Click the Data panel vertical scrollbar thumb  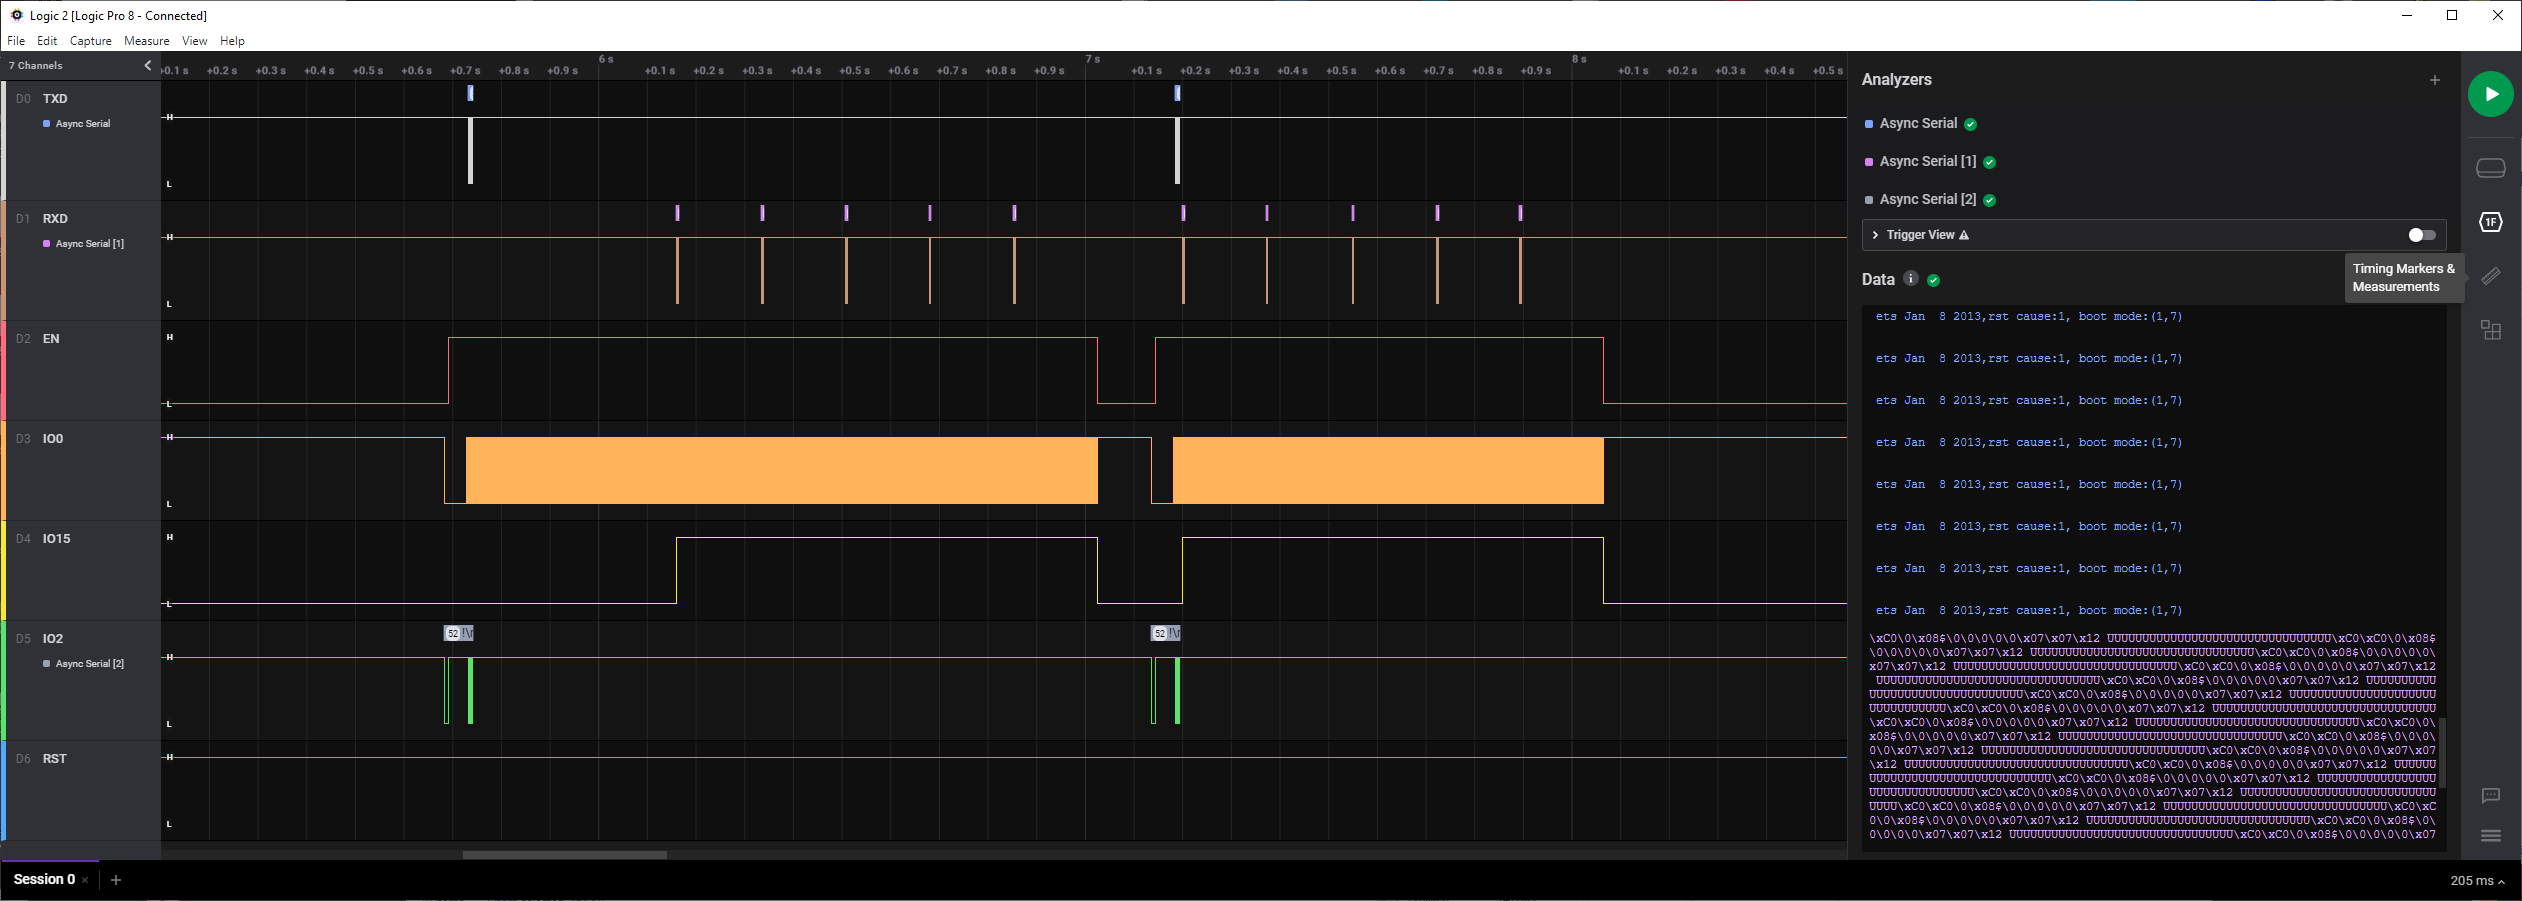[2442, 752]
